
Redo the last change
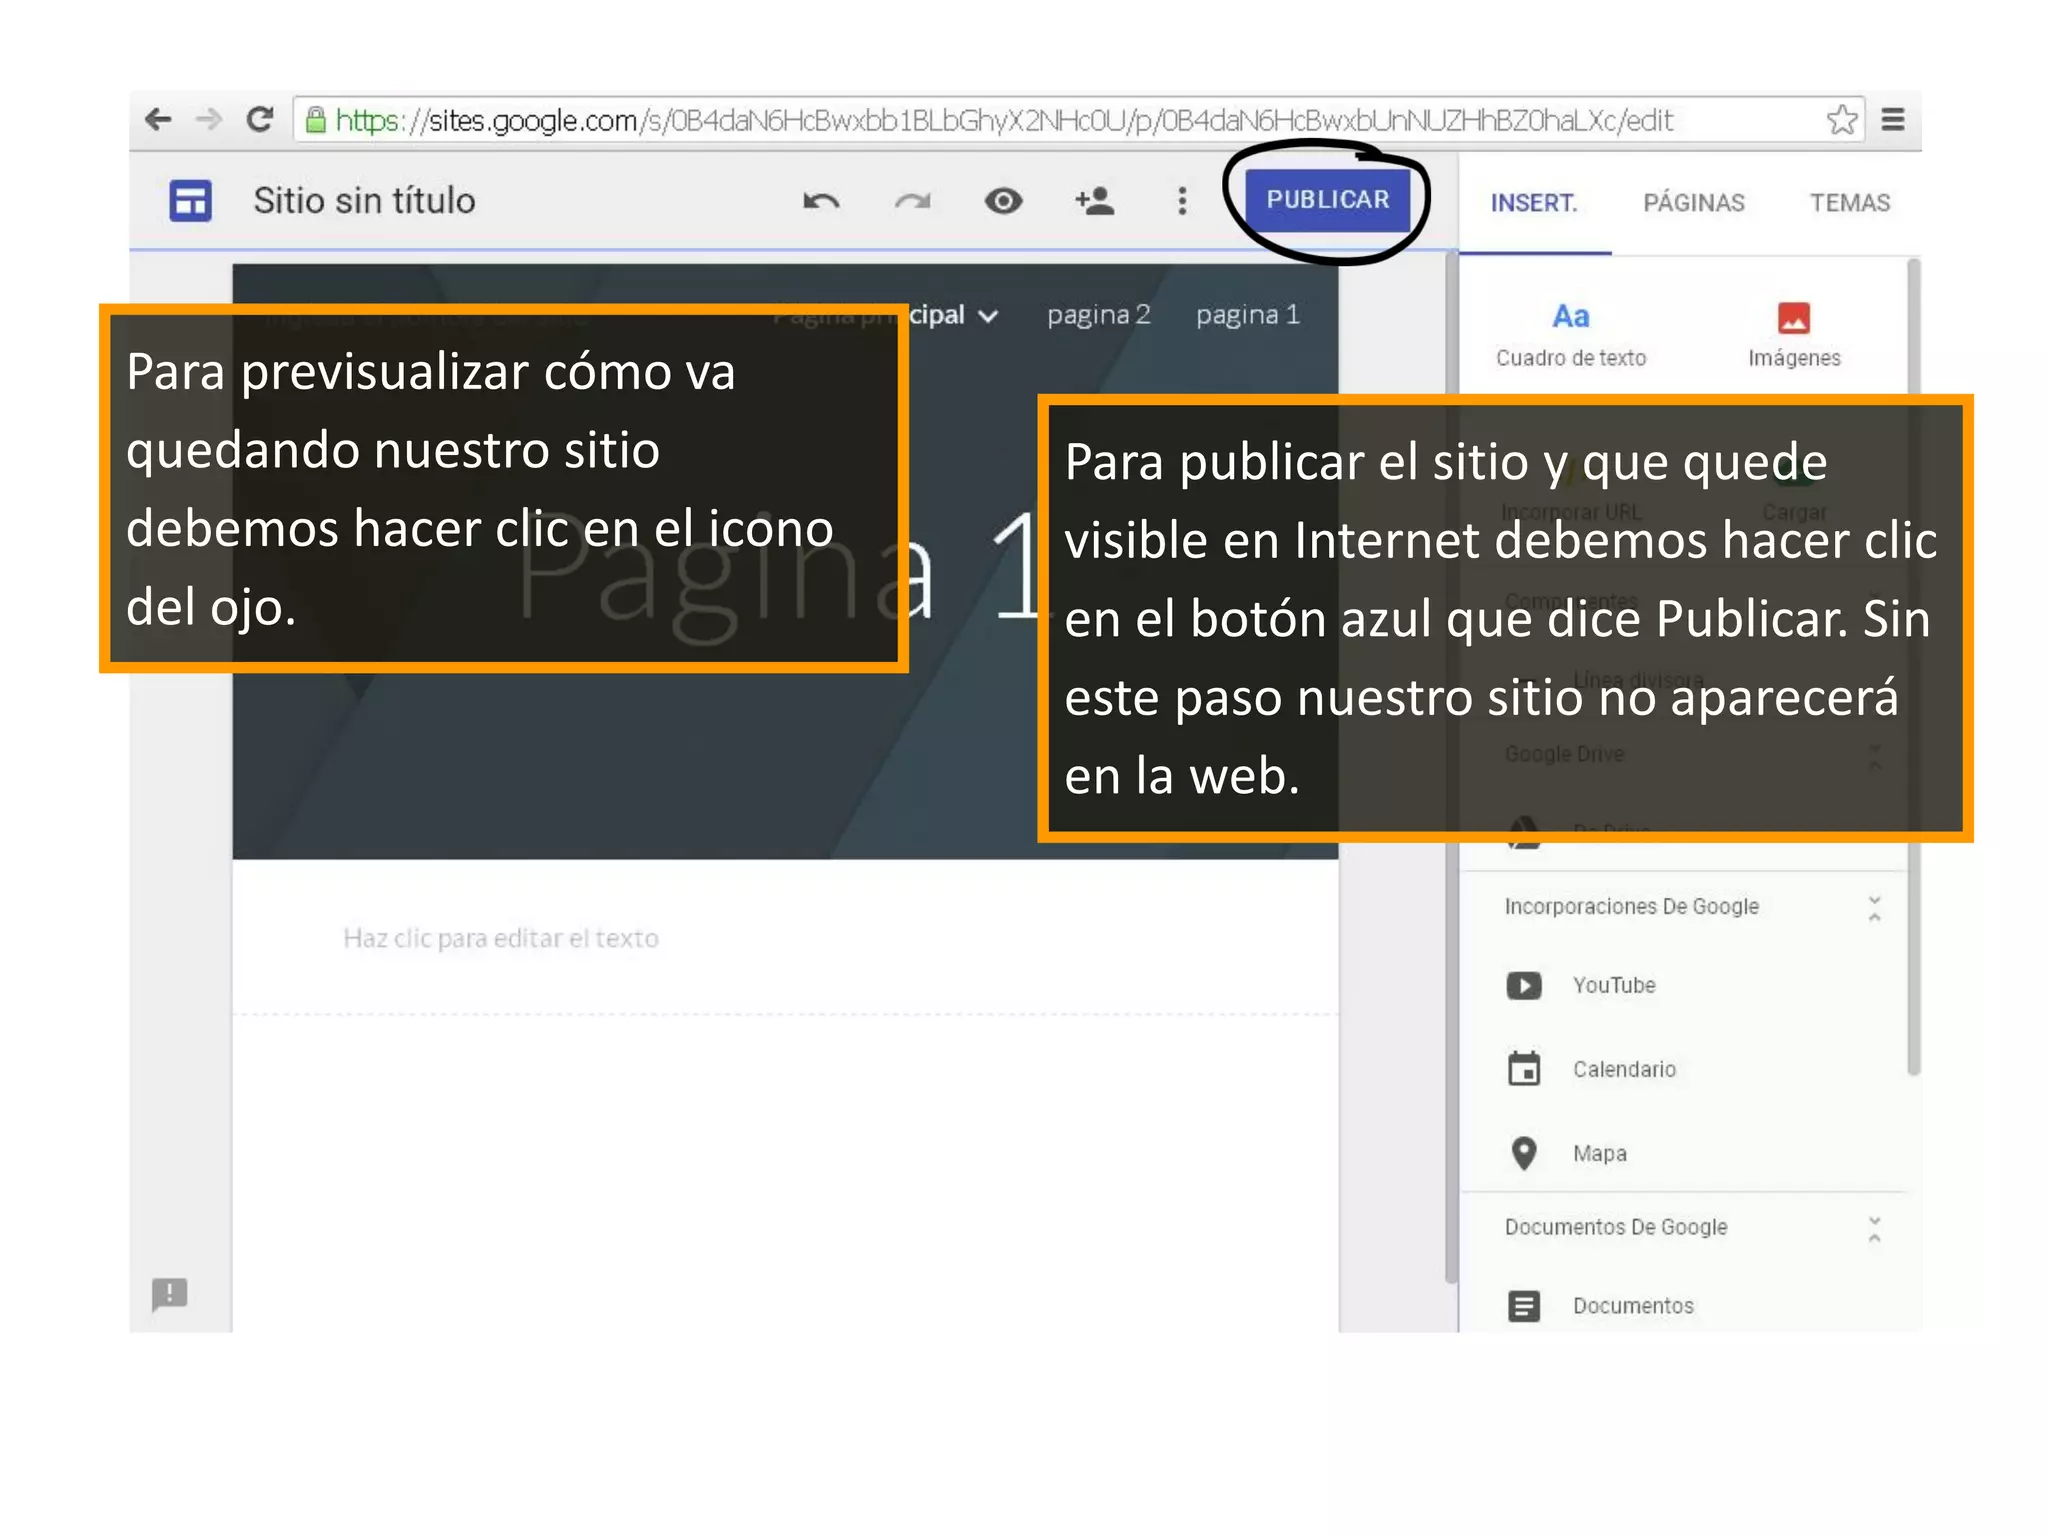click(912, 202)
